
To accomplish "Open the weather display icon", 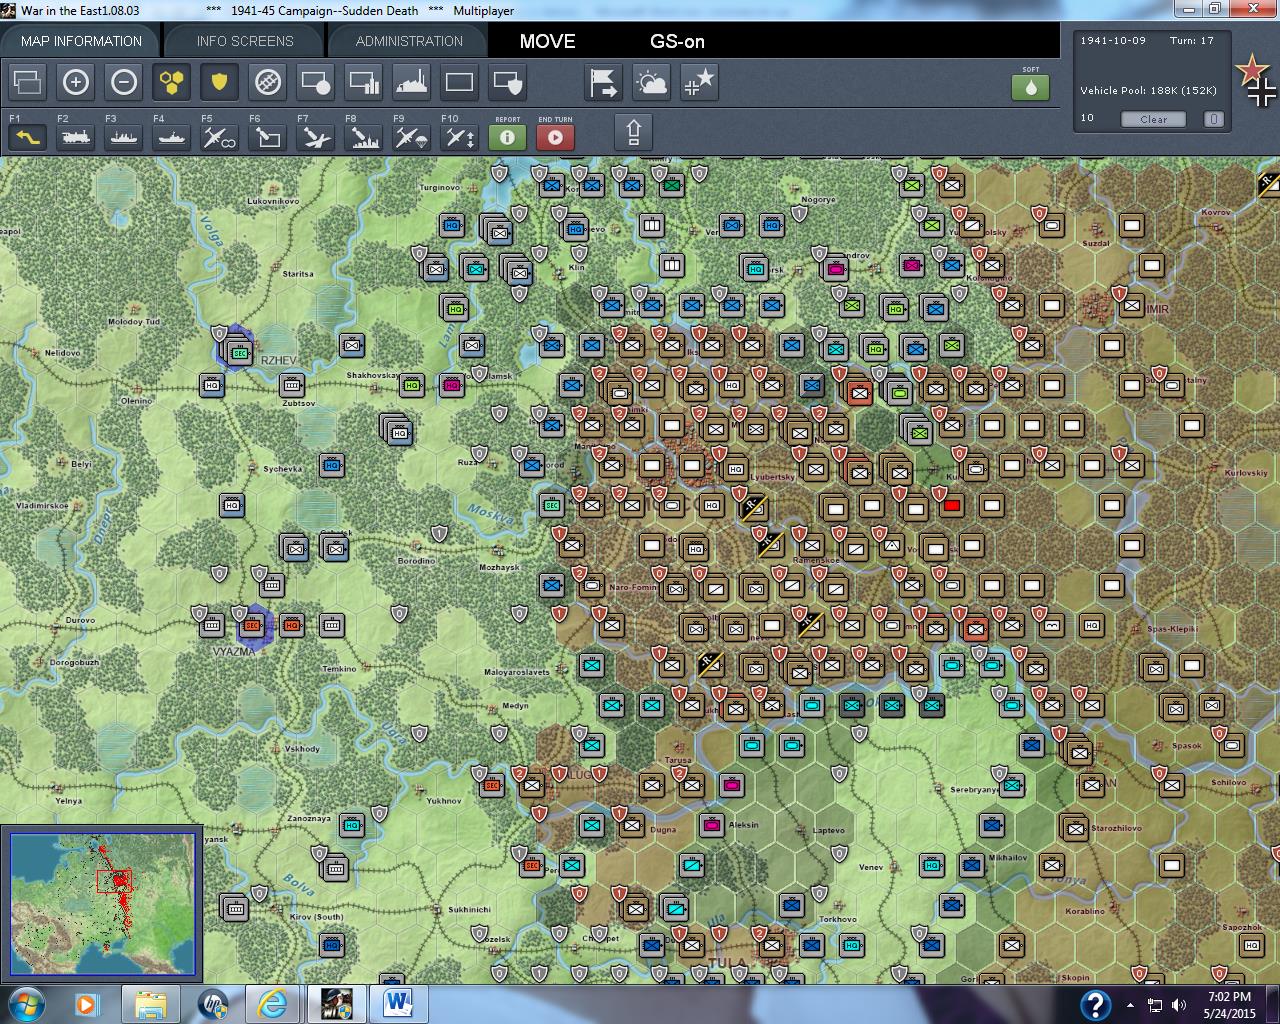I will click(651, 82).
